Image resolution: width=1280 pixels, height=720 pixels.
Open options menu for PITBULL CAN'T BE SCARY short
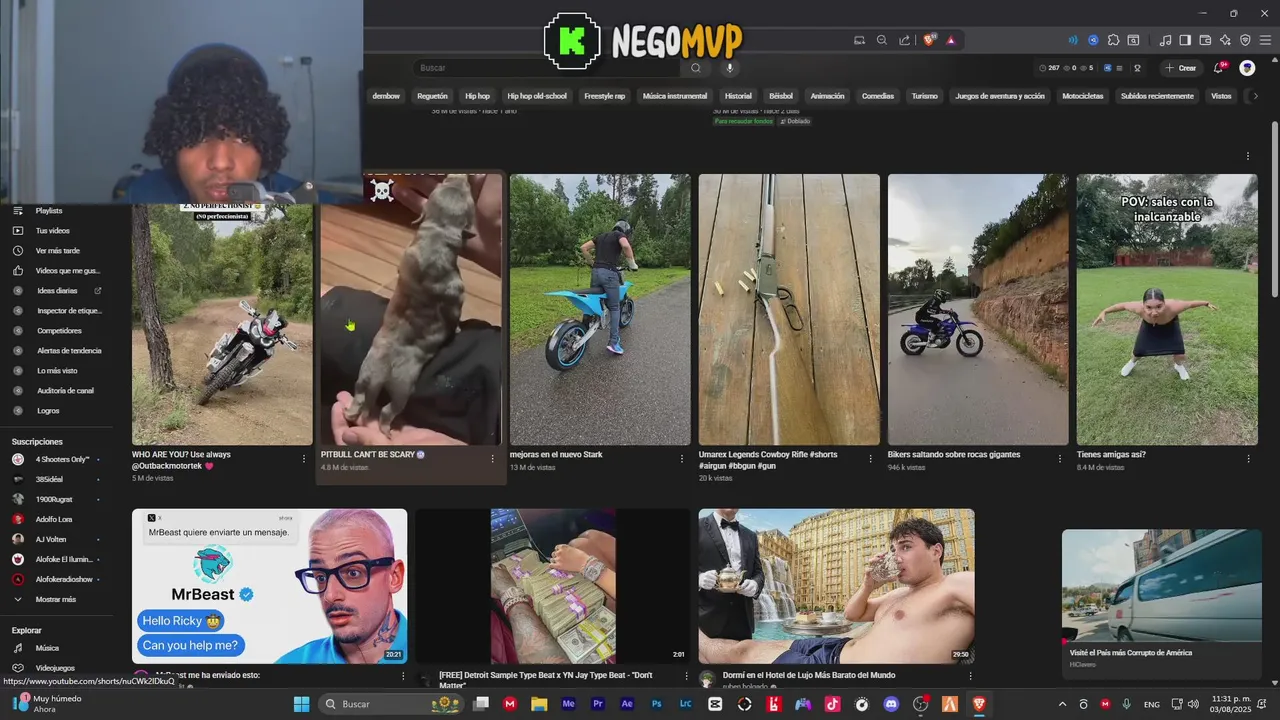pos(492,458)
